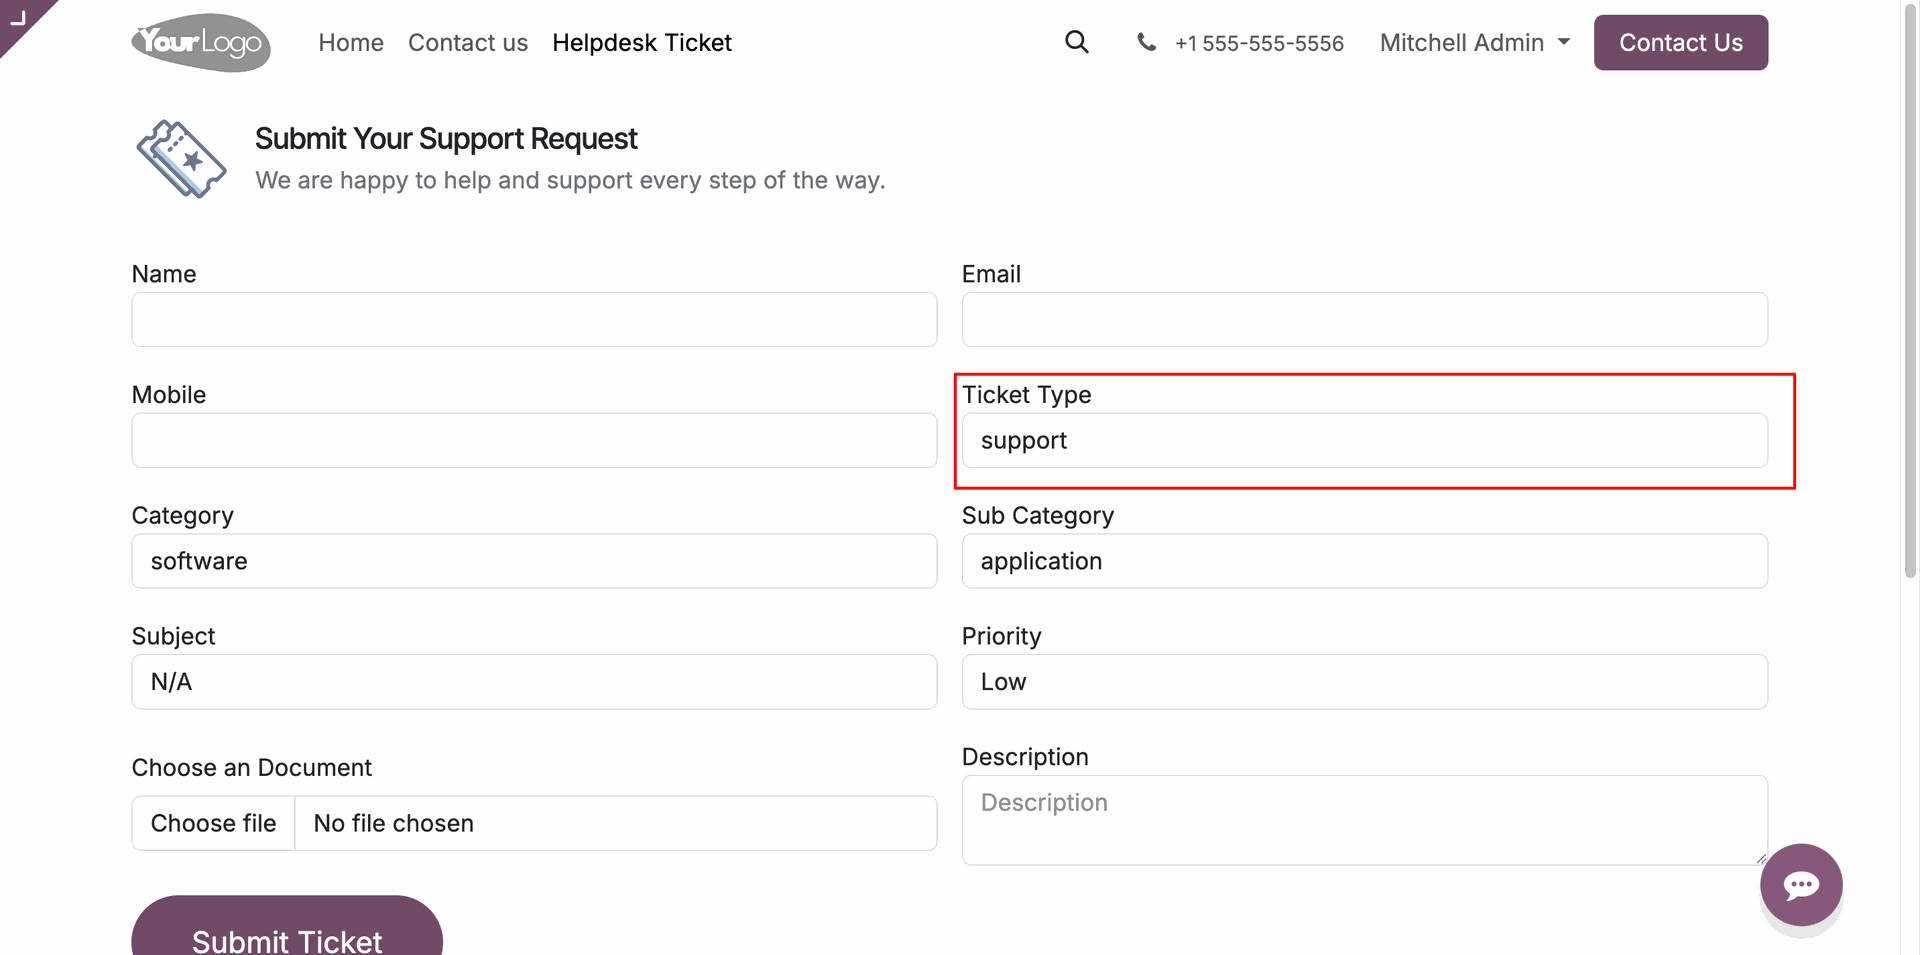Click the ticket illustration icon

[x=181, y=159]
